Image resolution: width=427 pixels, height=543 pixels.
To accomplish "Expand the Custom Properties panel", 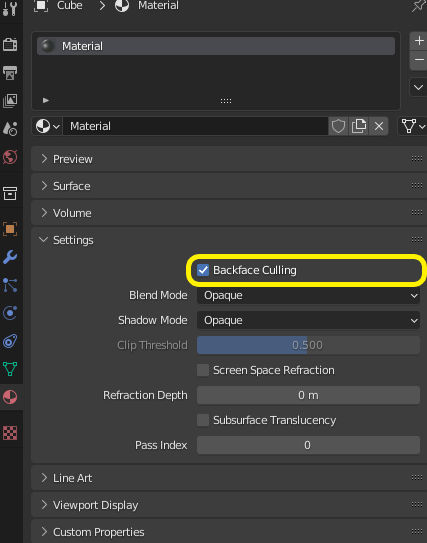I will pos(229,532).
